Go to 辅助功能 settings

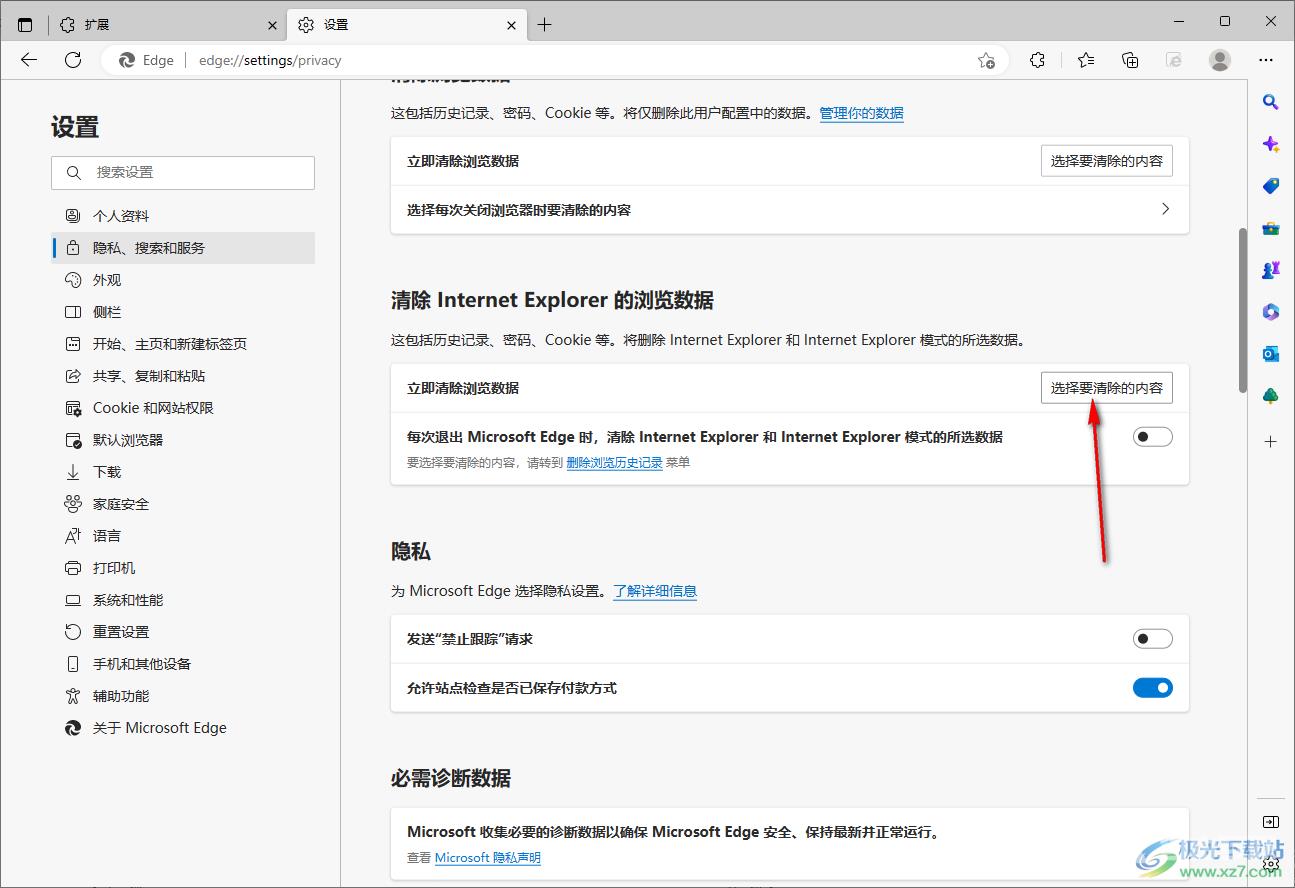tap(183, 696)
